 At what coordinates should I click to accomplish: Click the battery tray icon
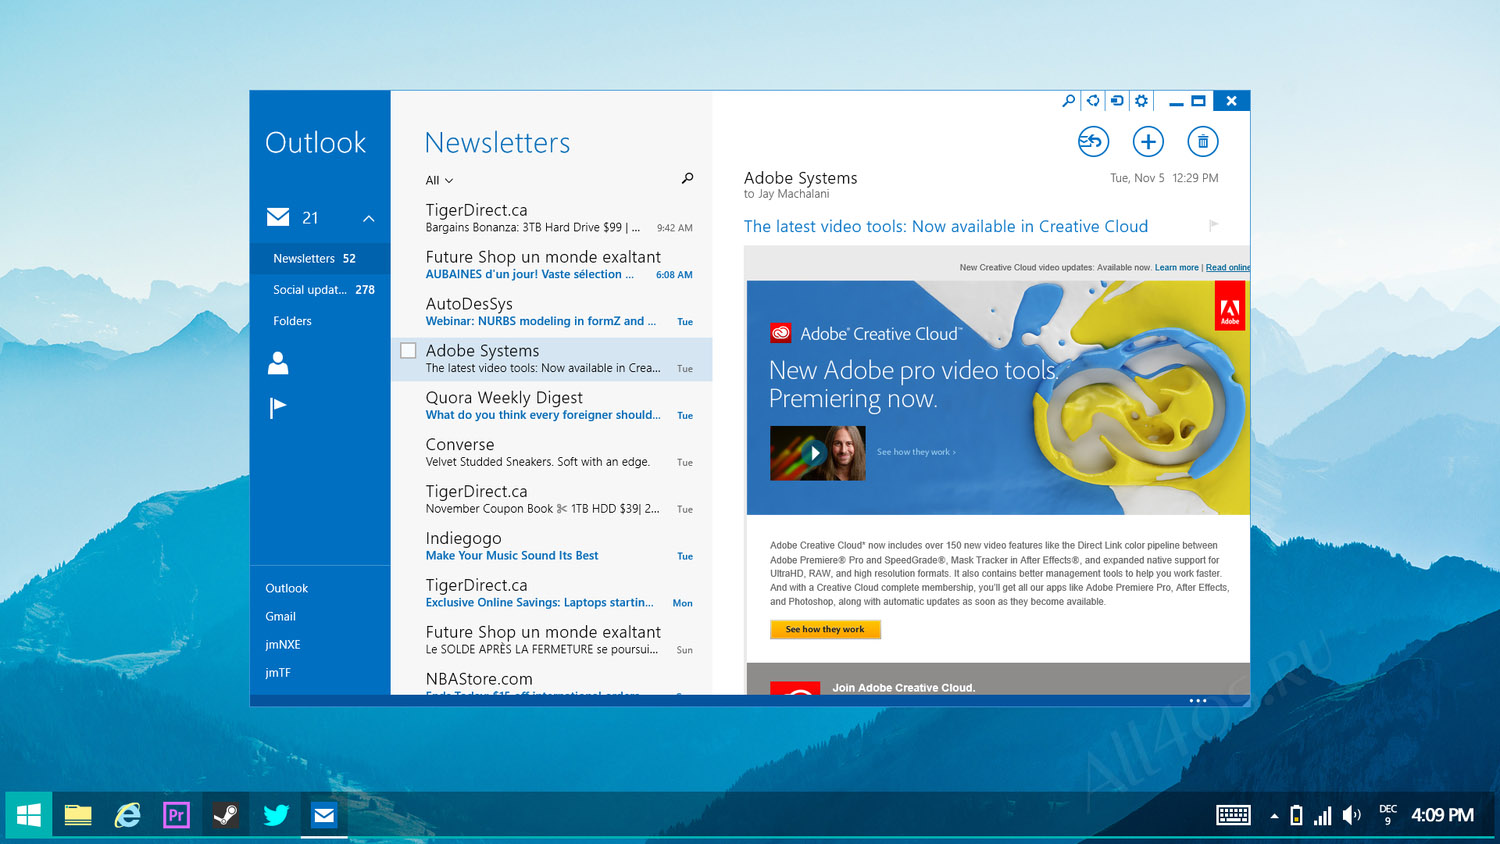[x=1296, y=815]
